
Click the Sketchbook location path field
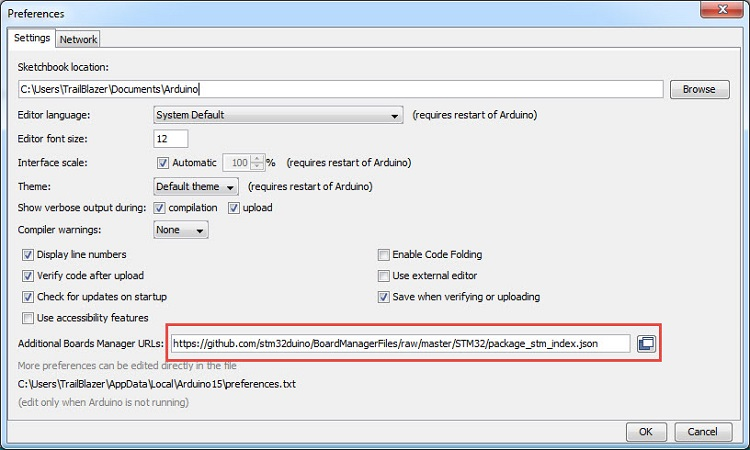341,89
